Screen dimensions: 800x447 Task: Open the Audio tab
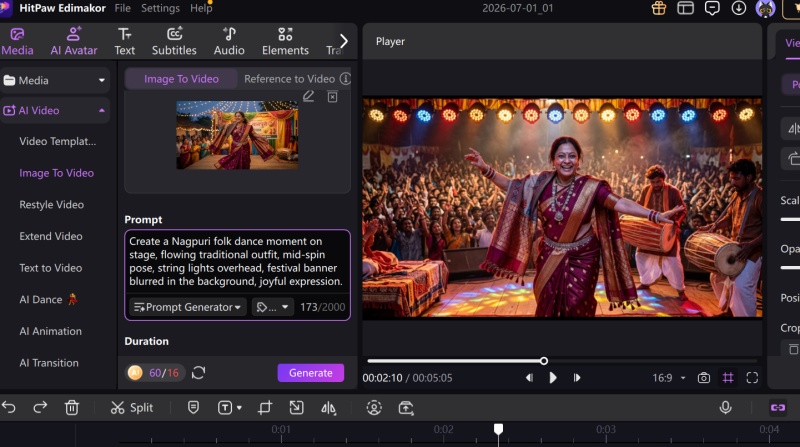(x=229, y=42)
